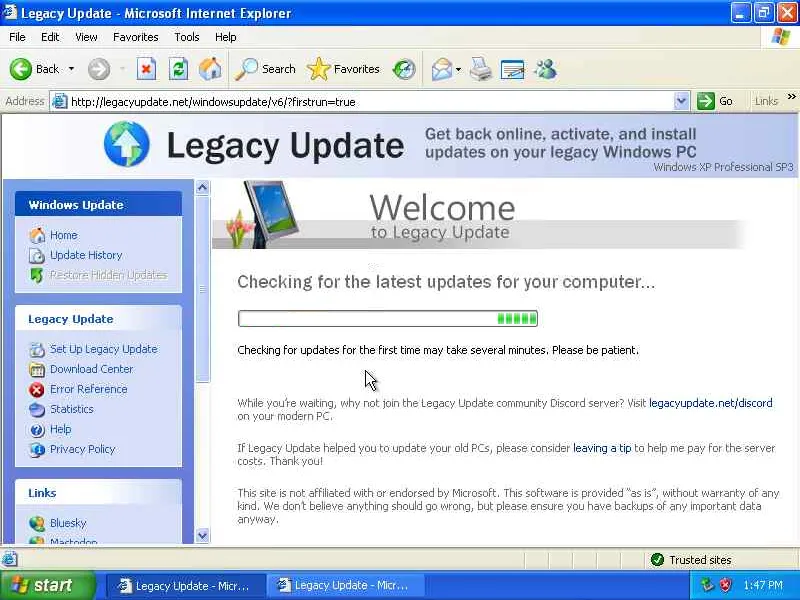Image resolution: width=800 pixels, height=600 pixels.
Task: Click the sidebar scrollbar thumb
Action: coord(203,289)
